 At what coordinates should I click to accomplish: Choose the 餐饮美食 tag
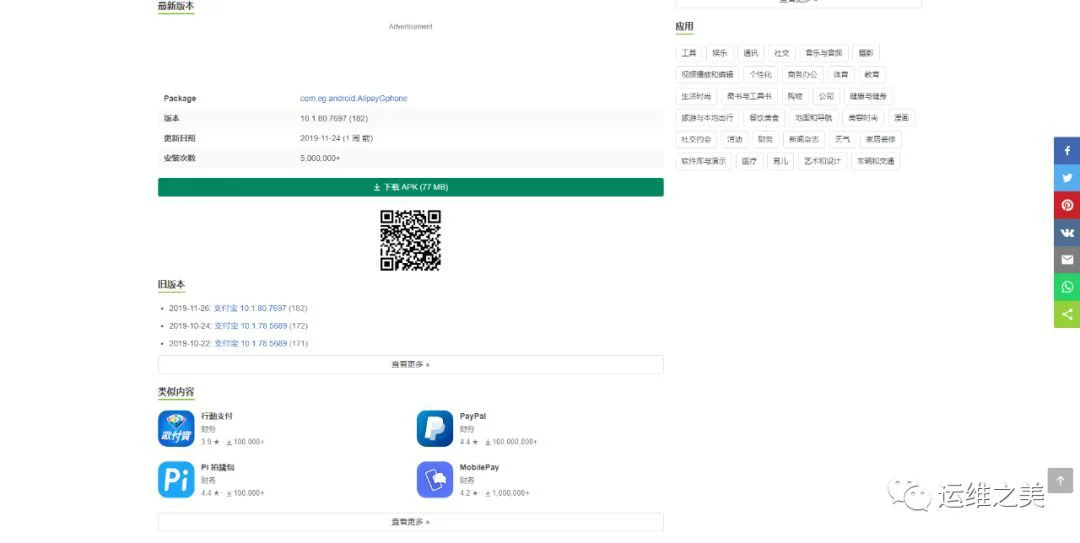coord(764,118)
